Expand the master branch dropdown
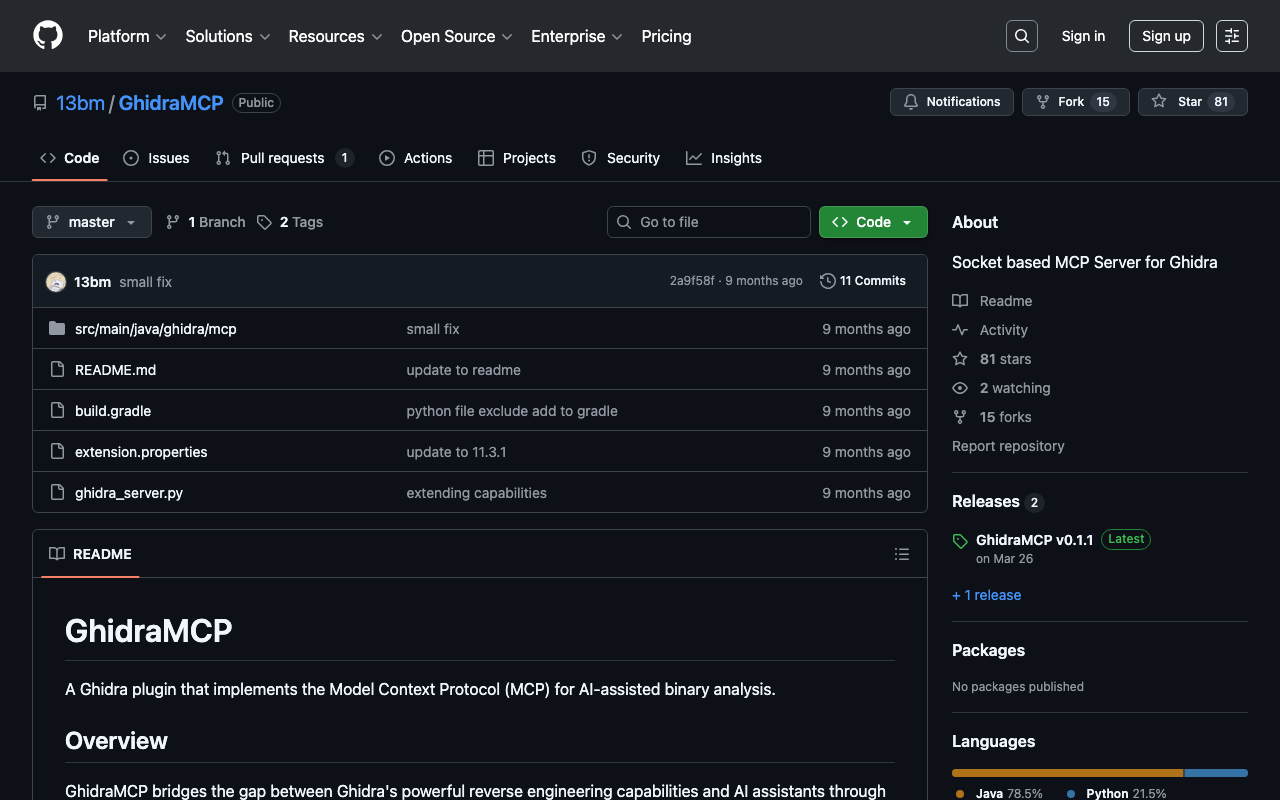This screenshot has width=1280, height=800. [x=92, y=222]
